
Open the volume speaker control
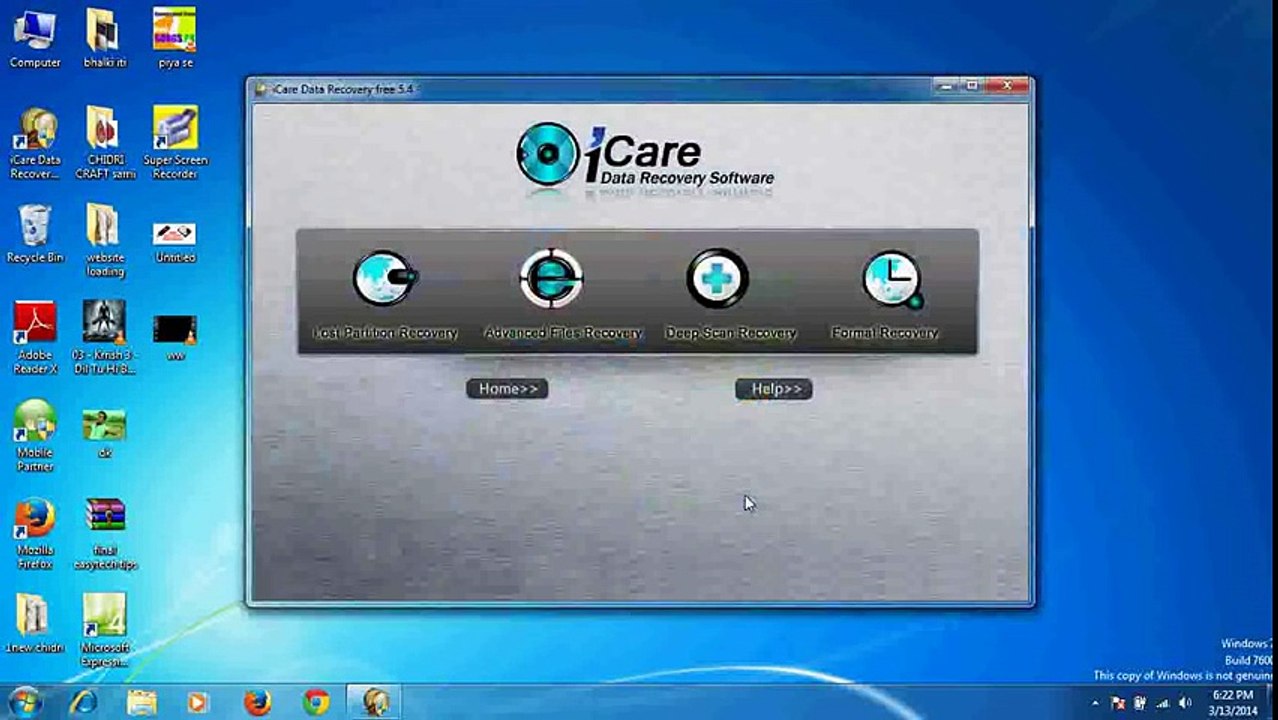(x=1185, y=703)
